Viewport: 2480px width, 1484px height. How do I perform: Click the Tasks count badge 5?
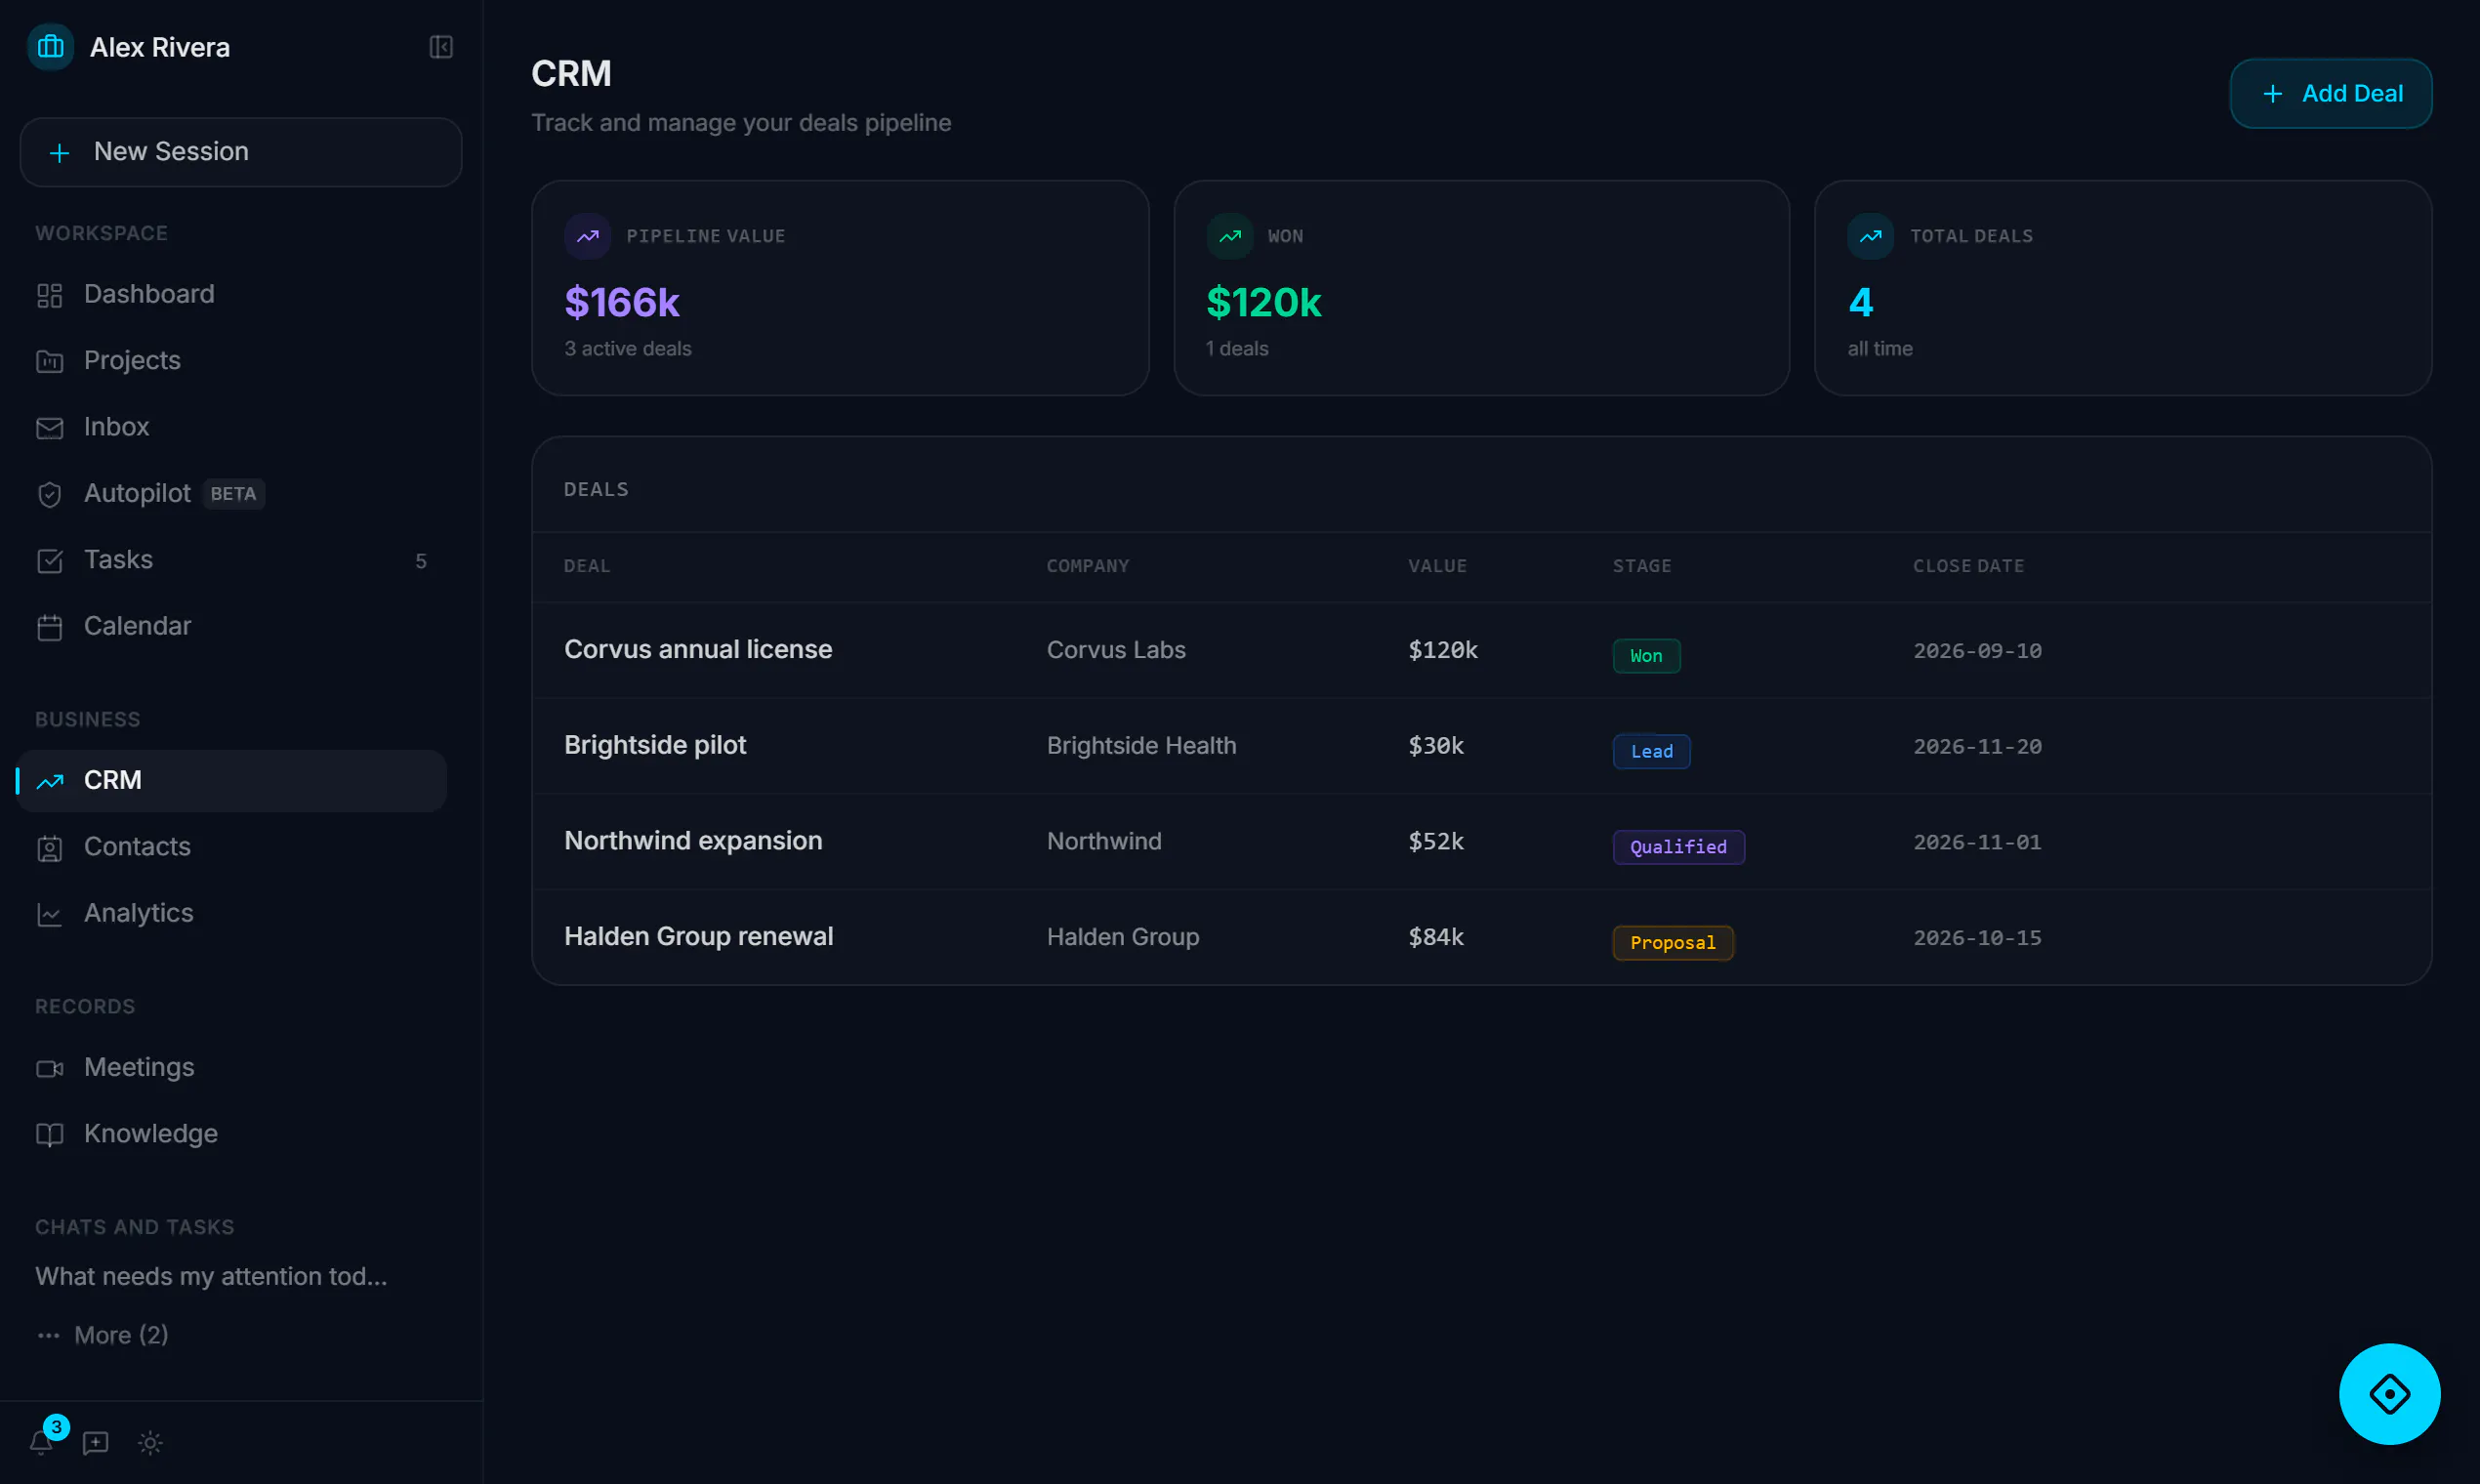coord(421,561)
